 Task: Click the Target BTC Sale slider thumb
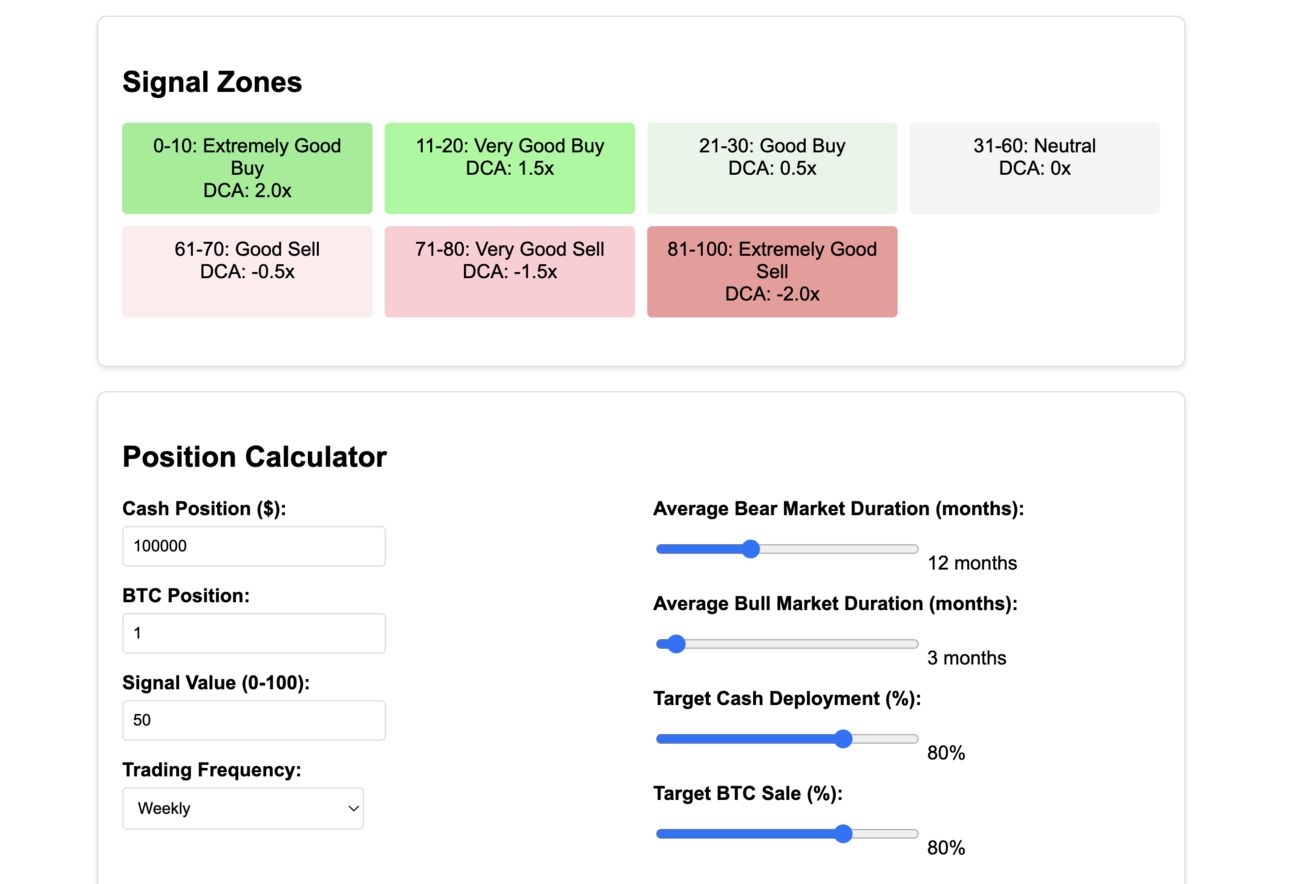(843, 834)
